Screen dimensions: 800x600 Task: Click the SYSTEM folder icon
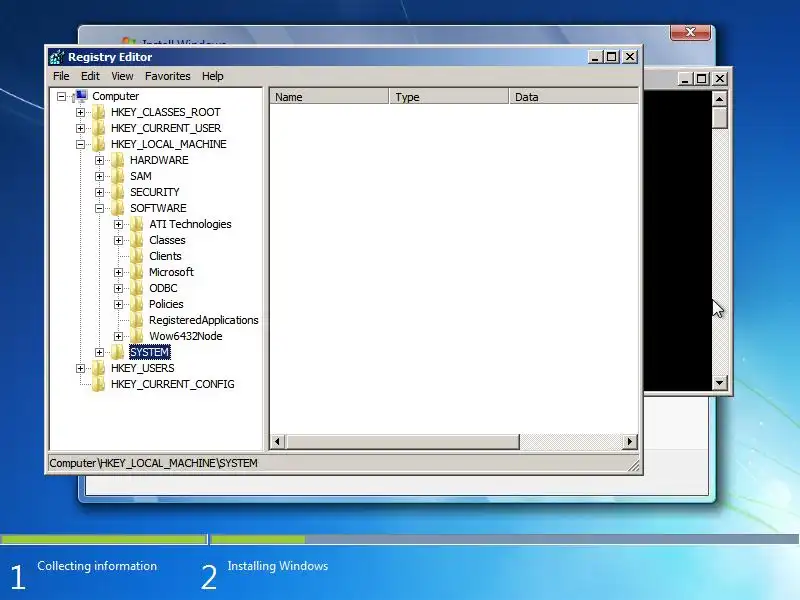[x=118, y=352]
